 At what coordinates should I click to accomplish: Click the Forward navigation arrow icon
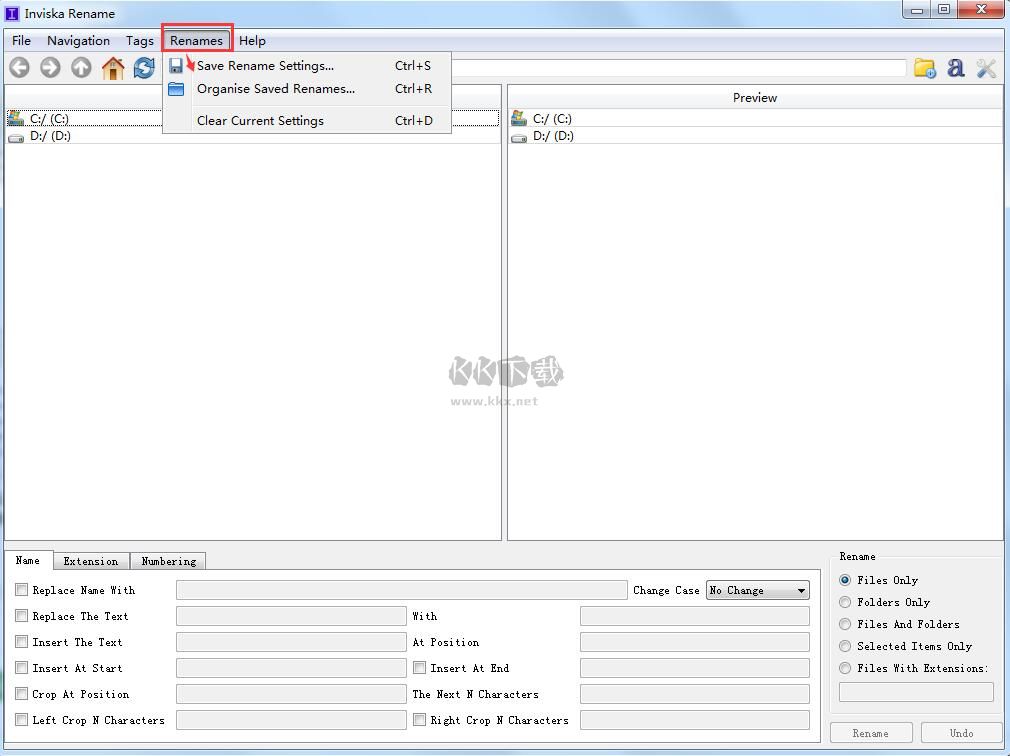[50, 67]
